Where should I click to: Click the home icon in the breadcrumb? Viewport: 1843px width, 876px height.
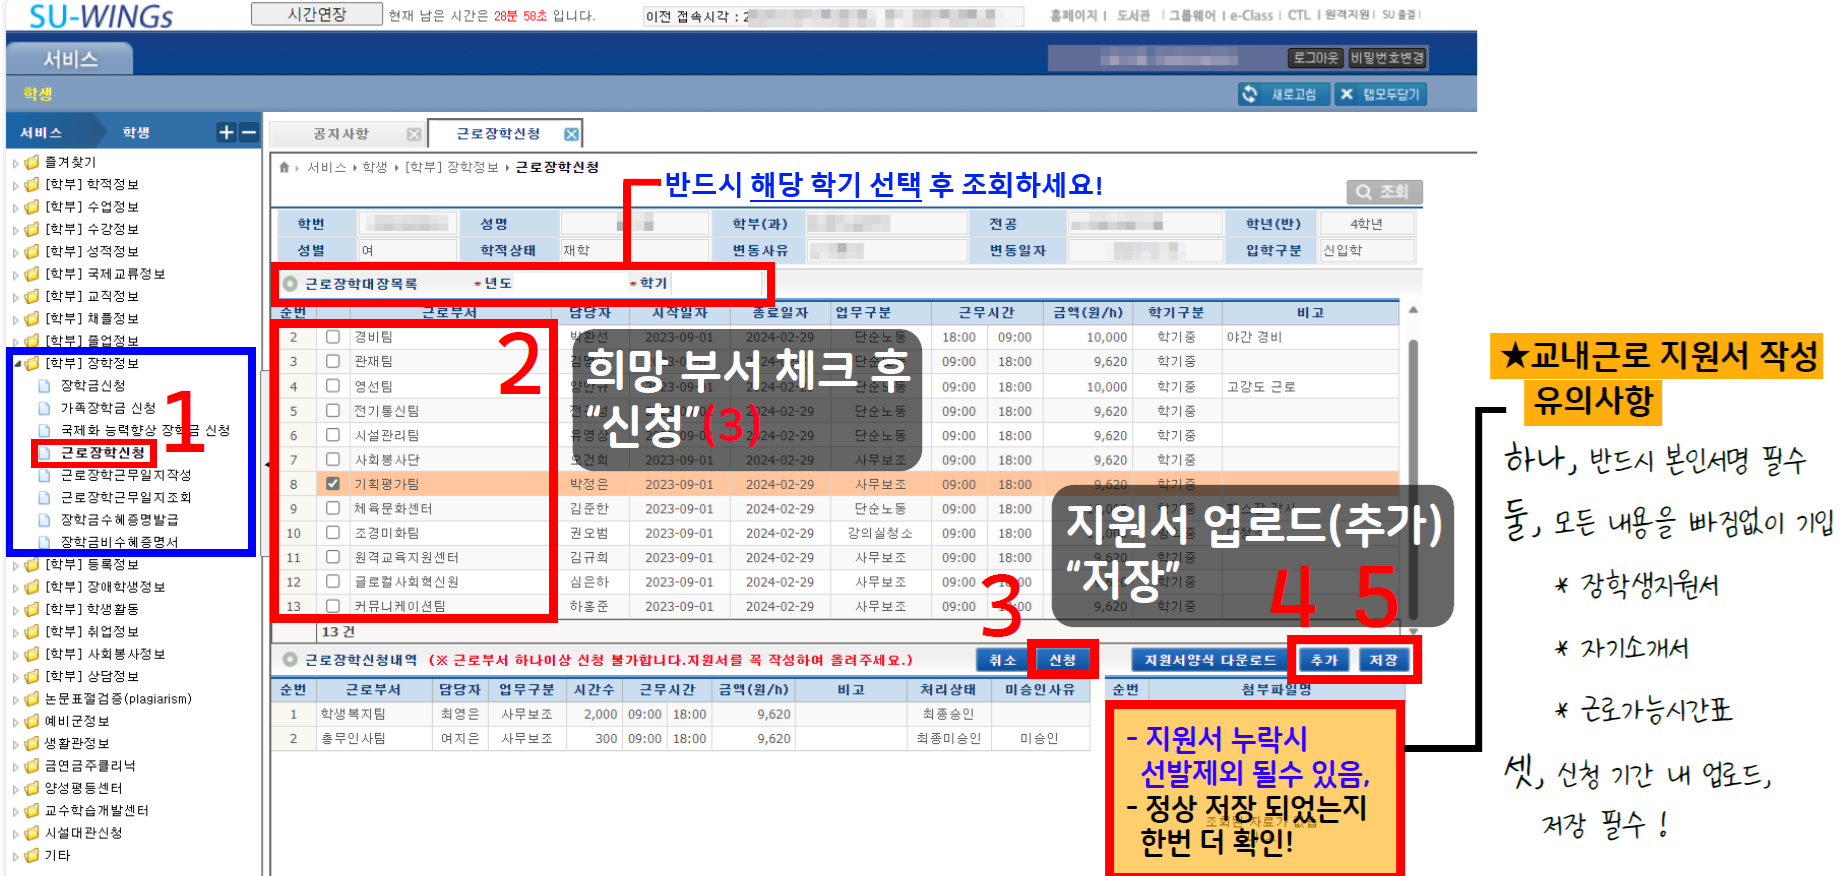tap(284, 167)
